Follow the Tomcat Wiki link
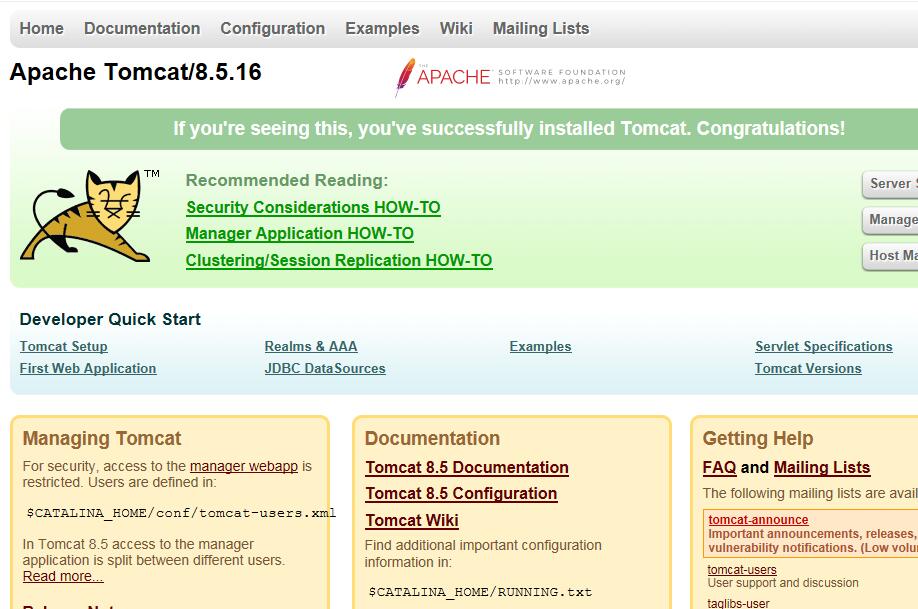Image resolution: width=918 pixels, height=609 pixels. tap(412, 521)
